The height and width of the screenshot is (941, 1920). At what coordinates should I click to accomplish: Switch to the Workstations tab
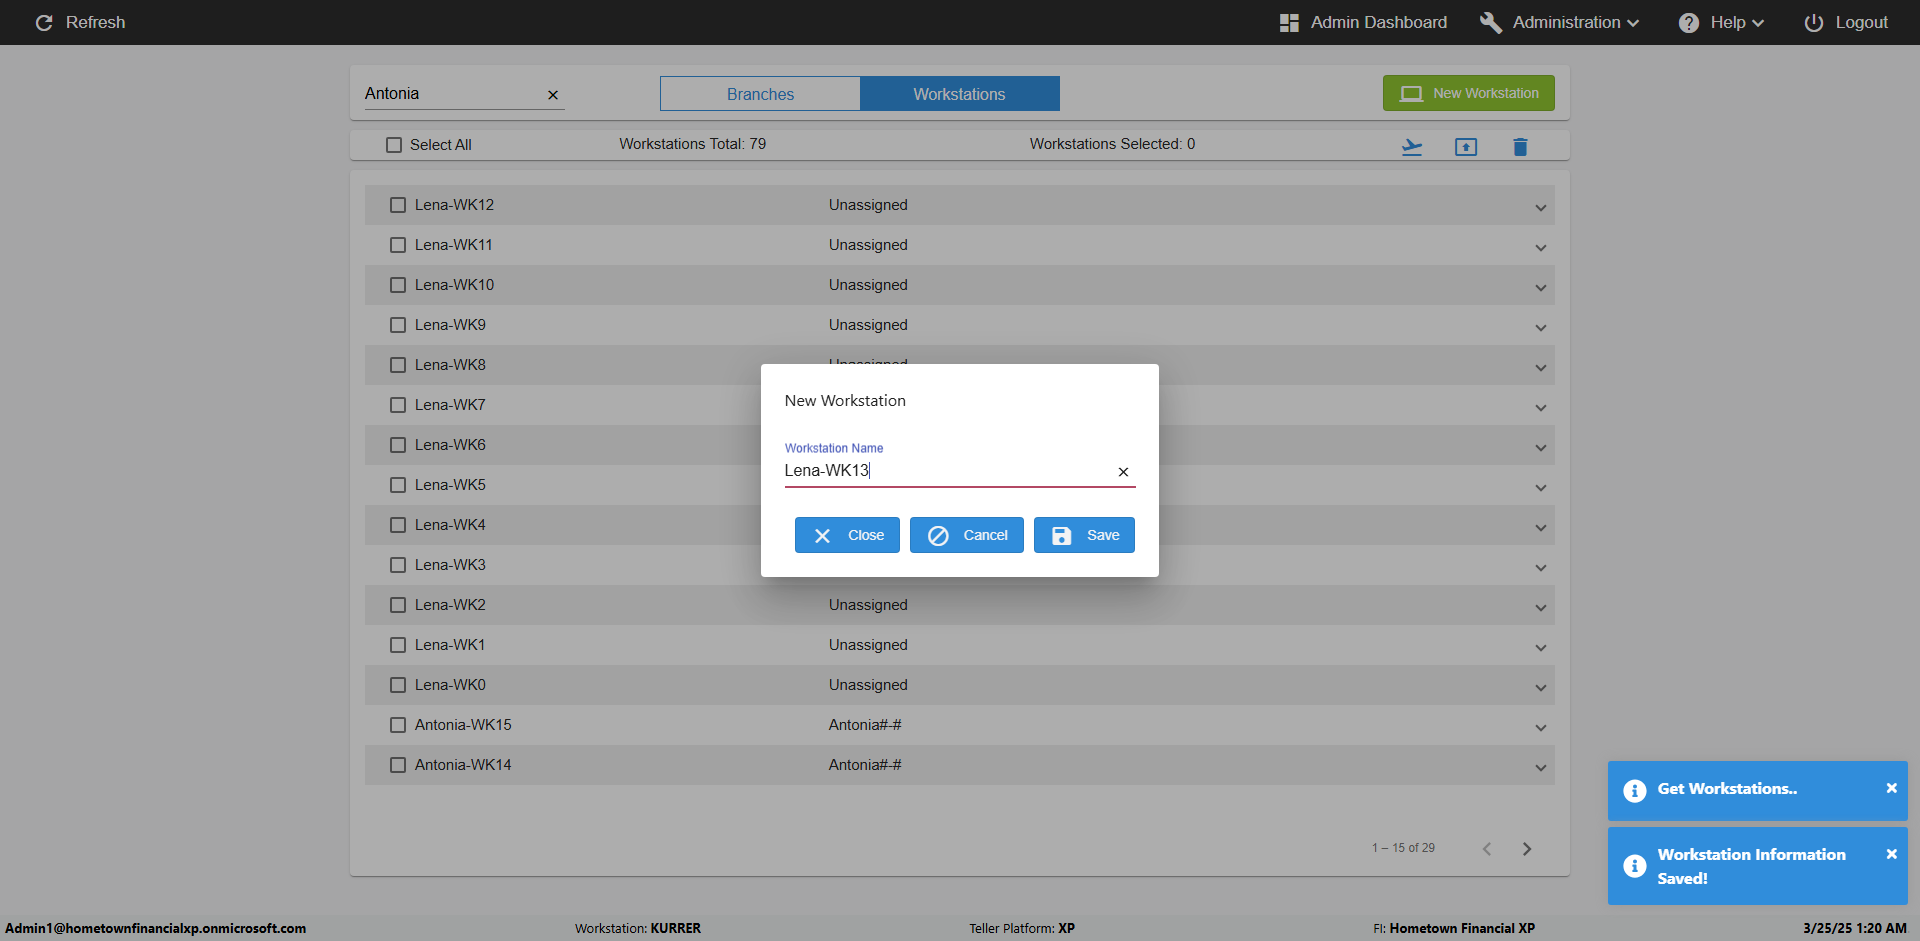click(x=959, y=94)
